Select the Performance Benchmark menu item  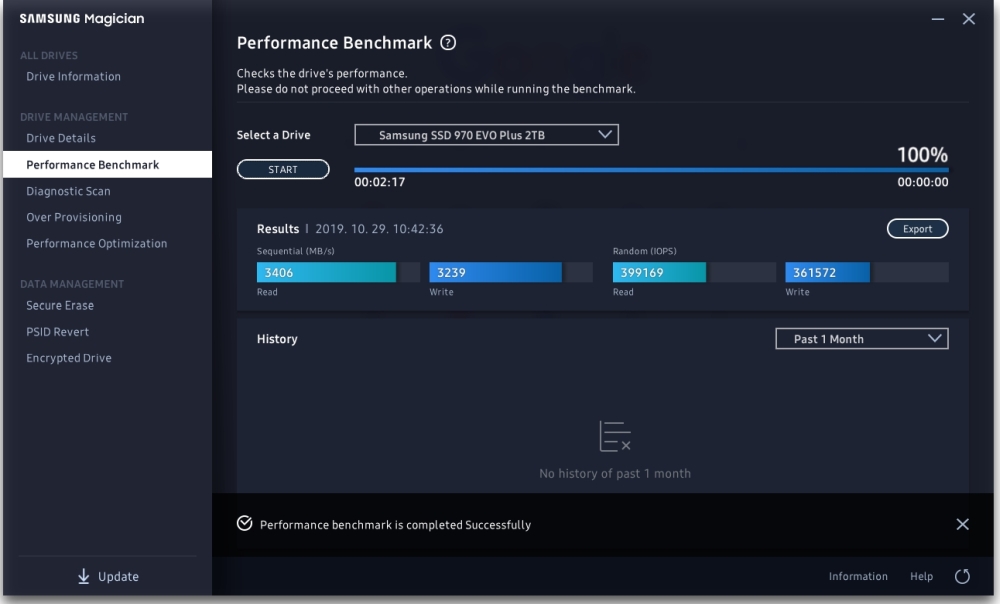click(x=108, y=165)
